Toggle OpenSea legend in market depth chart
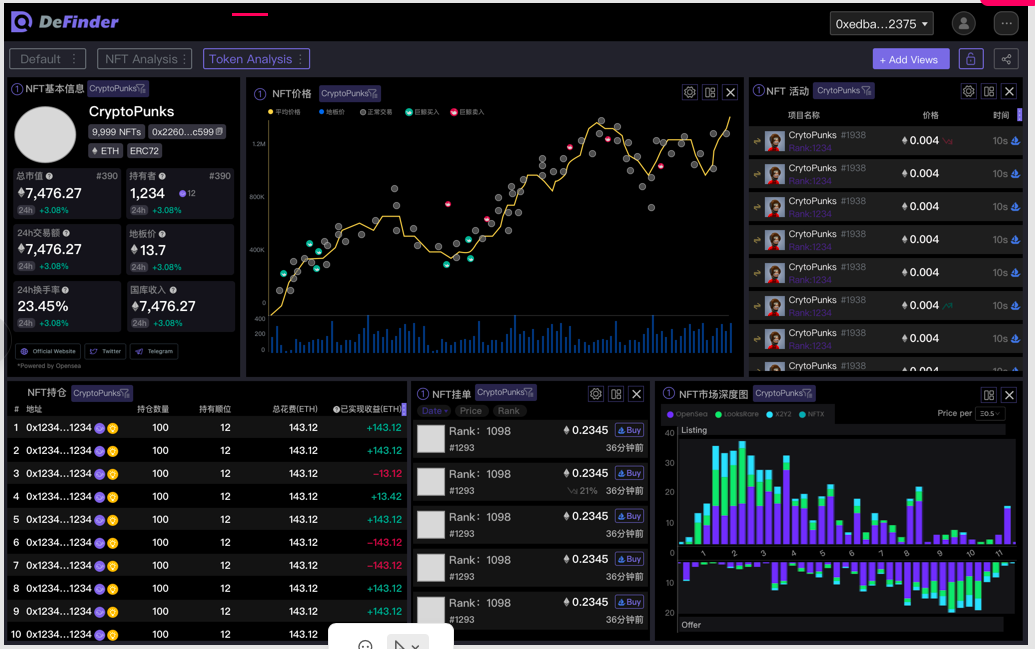The height and width of the screenshot is (649, 1035). tap(687, 414)
